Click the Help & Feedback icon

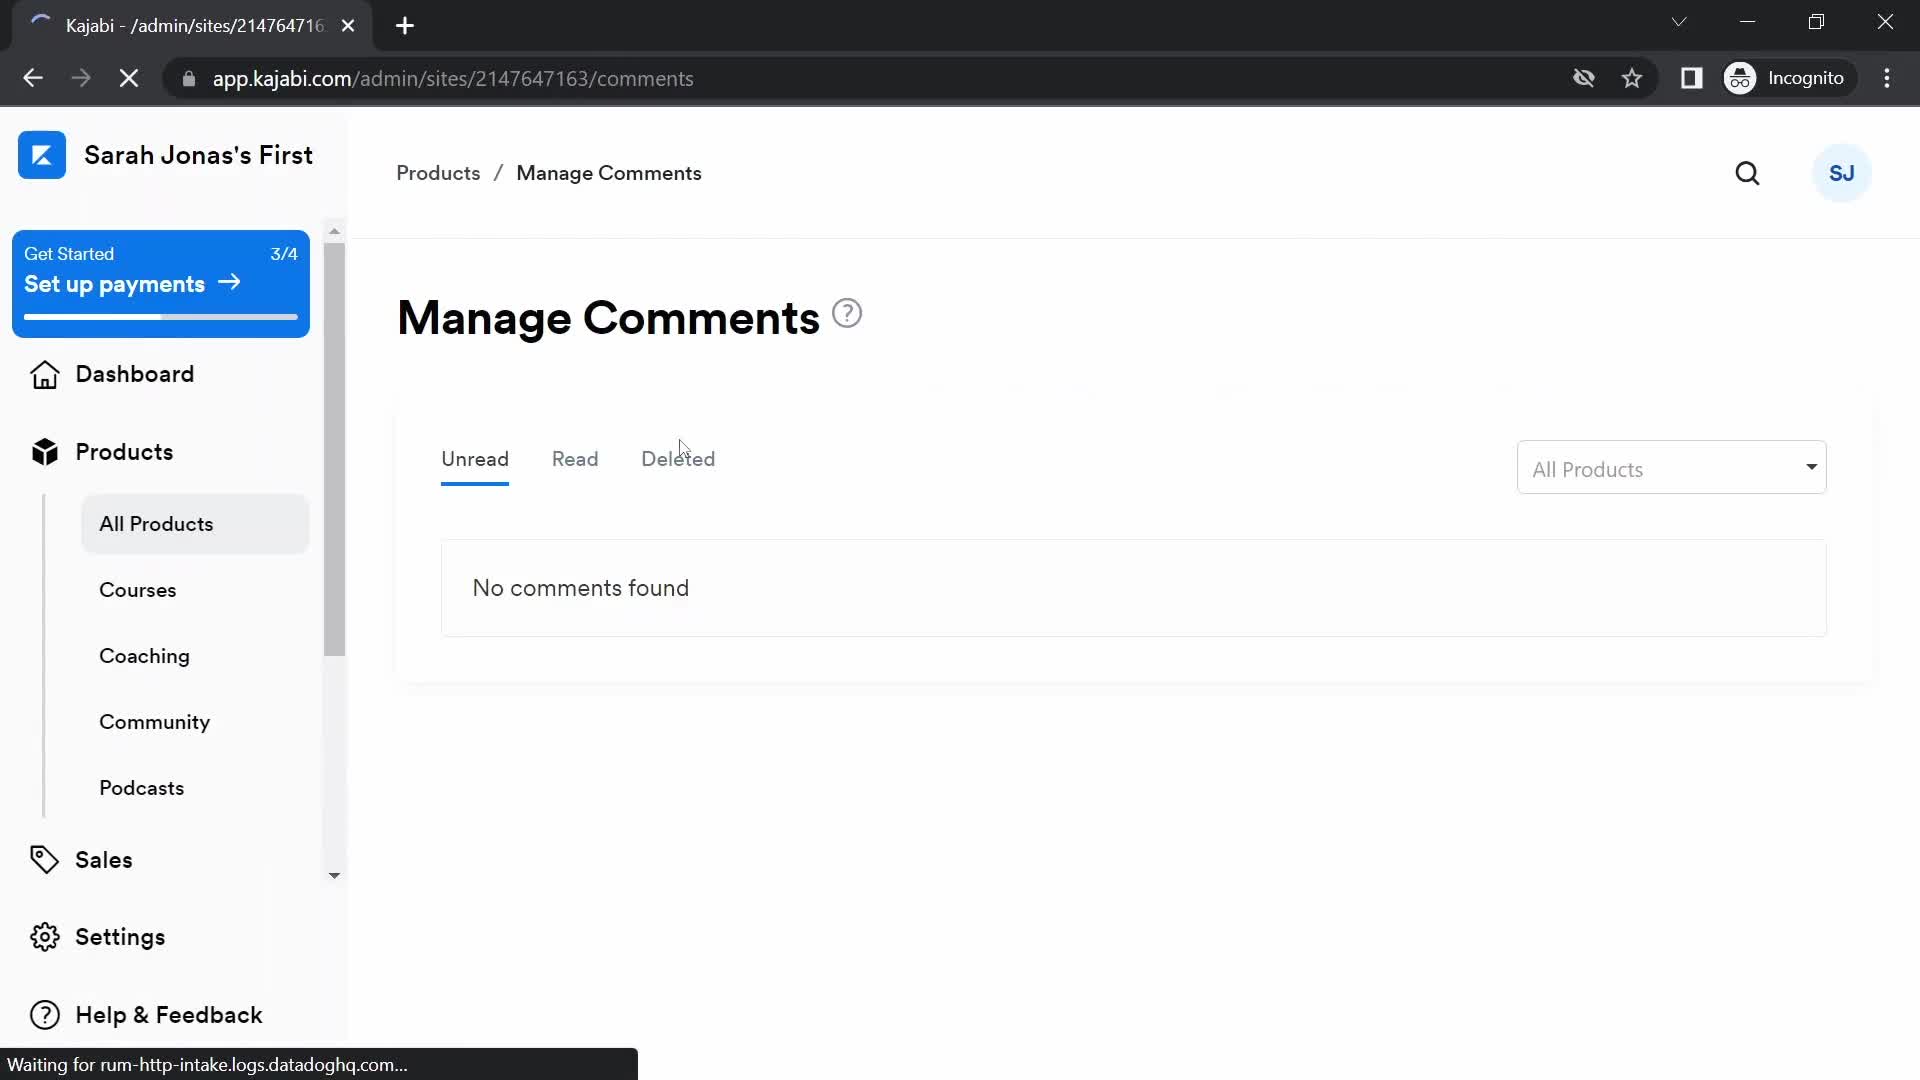click(45, 1015)
